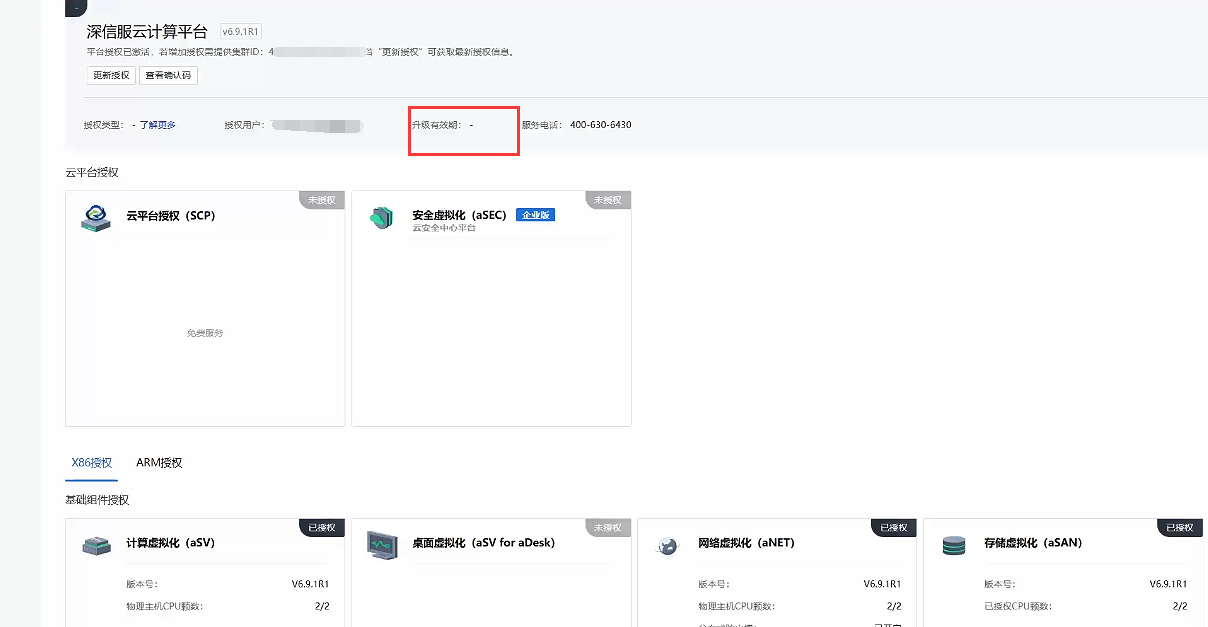Viewport: 1208px width, 627px height.
Task: Click the 已授权CPU颗数 label in the aSAN card
Action: [x=1018, y=606]
